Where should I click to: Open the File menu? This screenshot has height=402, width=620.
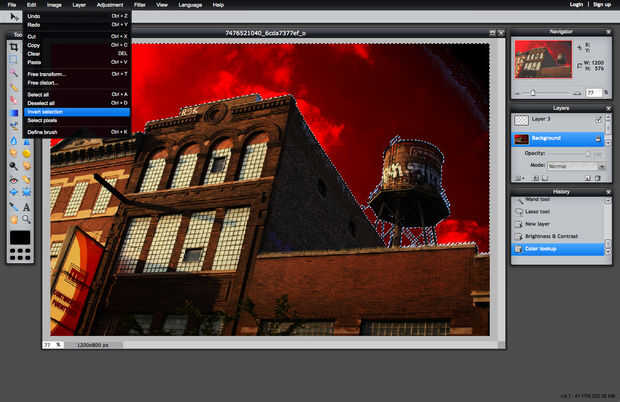pos(12,5)
